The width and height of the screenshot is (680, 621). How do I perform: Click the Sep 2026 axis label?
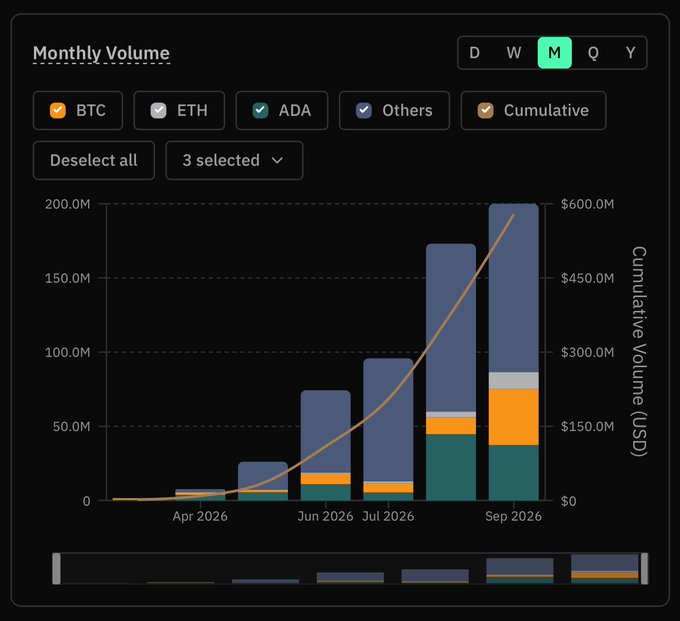pos(513,516)
